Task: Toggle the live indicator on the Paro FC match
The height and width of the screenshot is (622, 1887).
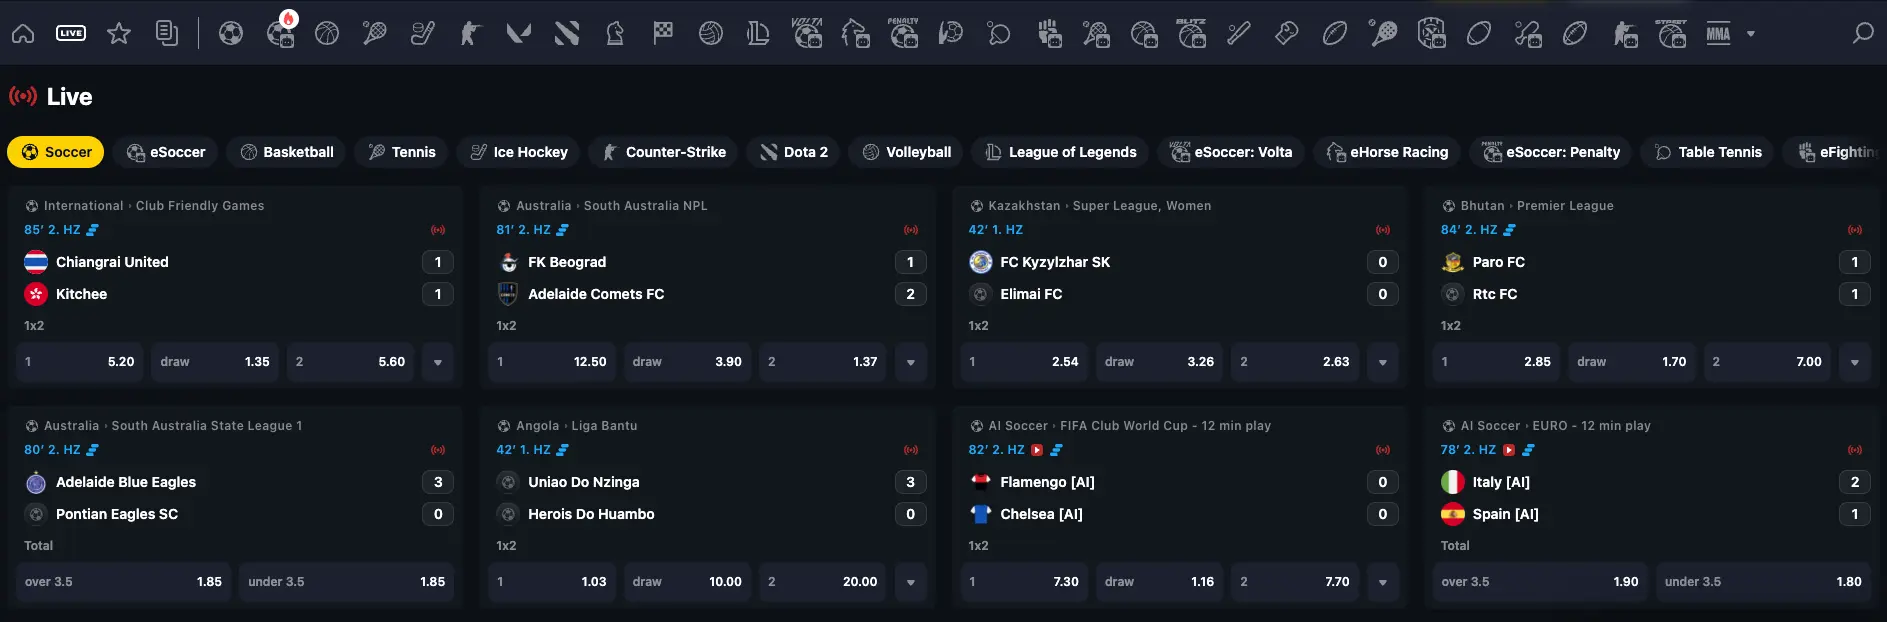Action: tap(1857, 230)
